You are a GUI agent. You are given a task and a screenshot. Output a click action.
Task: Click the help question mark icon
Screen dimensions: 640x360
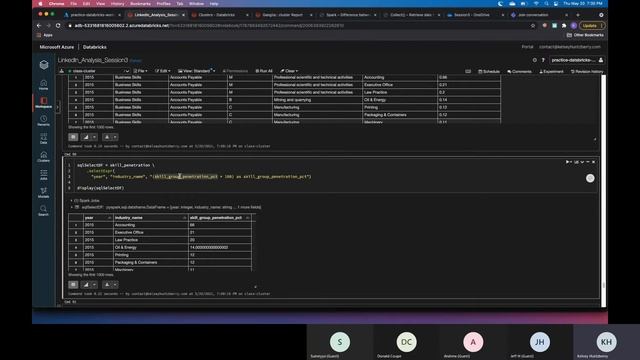pos(543,60)
